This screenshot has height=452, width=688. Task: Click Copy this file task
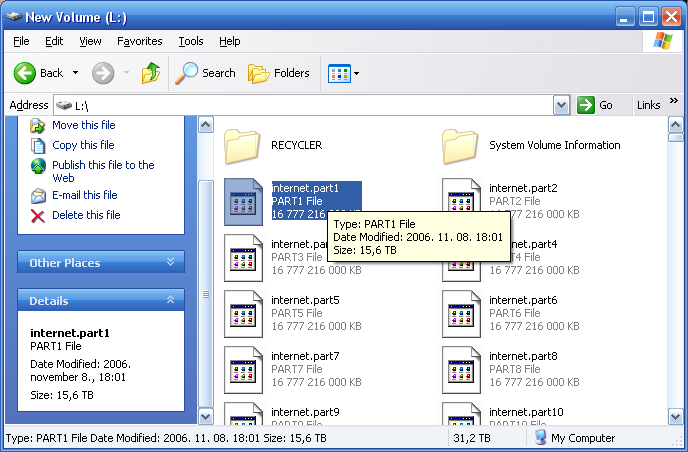point(83,145)
